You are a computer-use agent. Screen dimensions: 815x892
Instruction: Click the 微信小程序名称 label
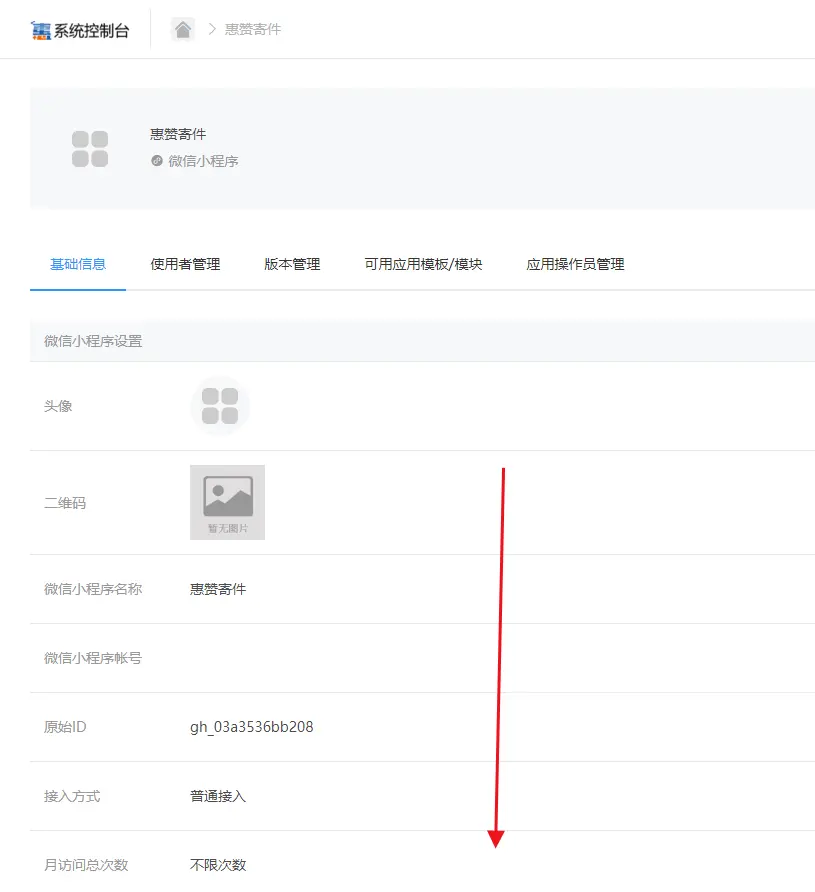tap(93, 589)
